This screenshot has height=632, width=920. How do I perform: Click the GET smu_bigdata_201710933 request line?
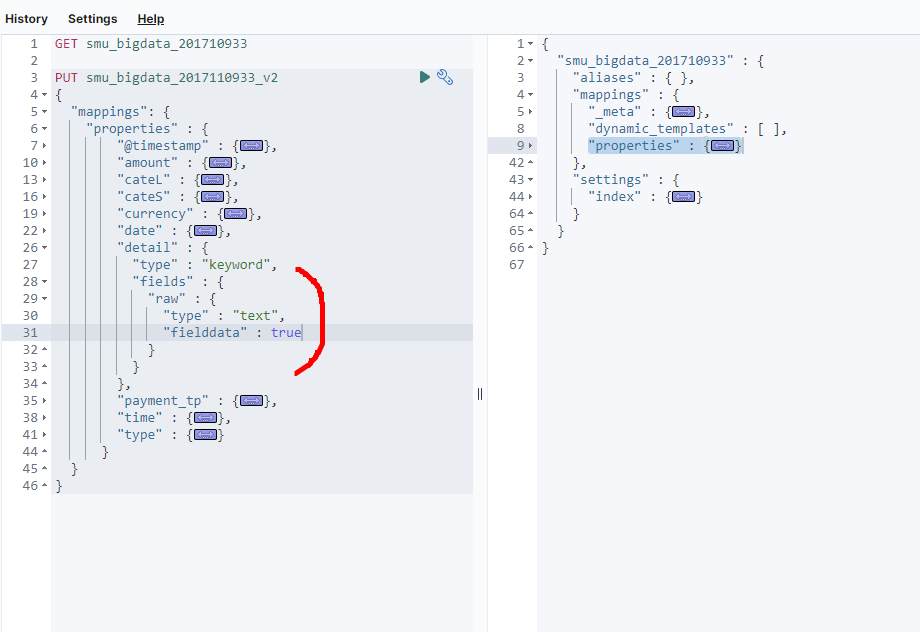[151, 43]
